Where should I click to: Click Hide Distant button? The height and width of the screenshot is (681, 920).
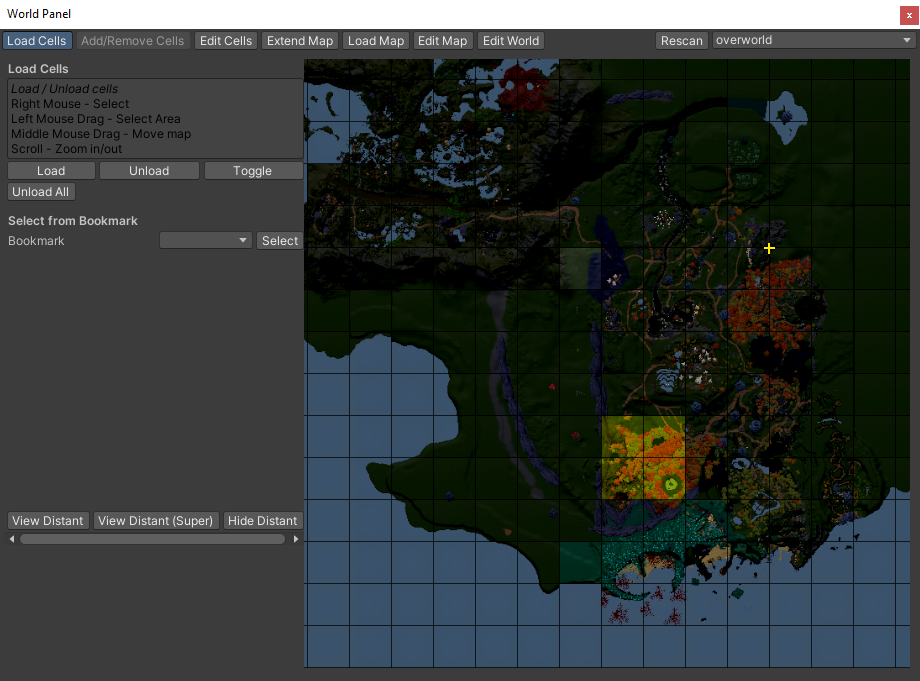(262, 521)
